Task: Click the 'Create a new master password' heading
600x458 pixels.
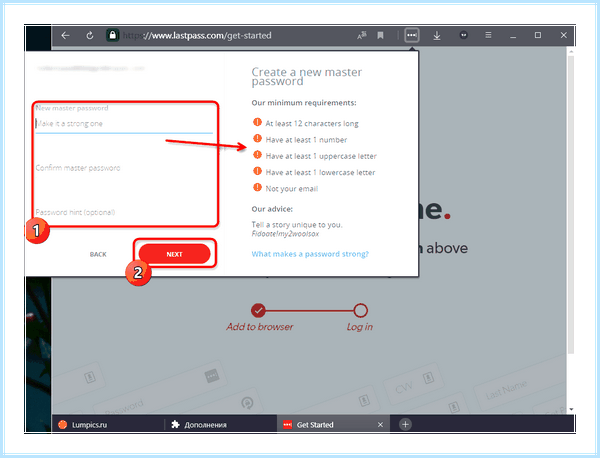Action: pyautogui.click(x=307, y=77)
